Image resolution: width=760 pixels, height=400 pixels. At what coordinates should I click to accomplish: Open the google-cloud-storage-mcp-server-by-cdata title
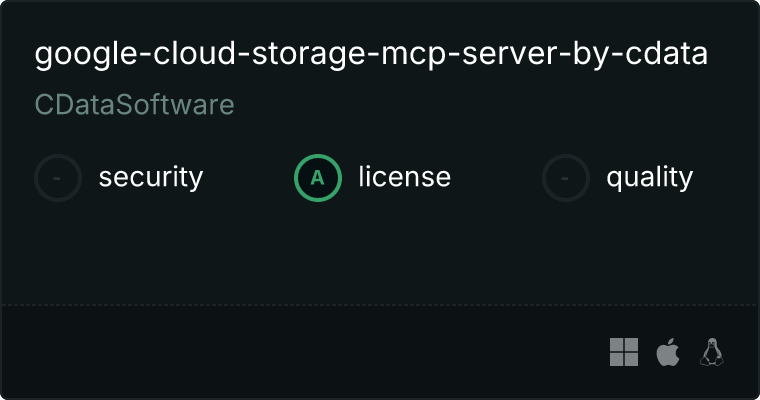(x=371, y=54)
